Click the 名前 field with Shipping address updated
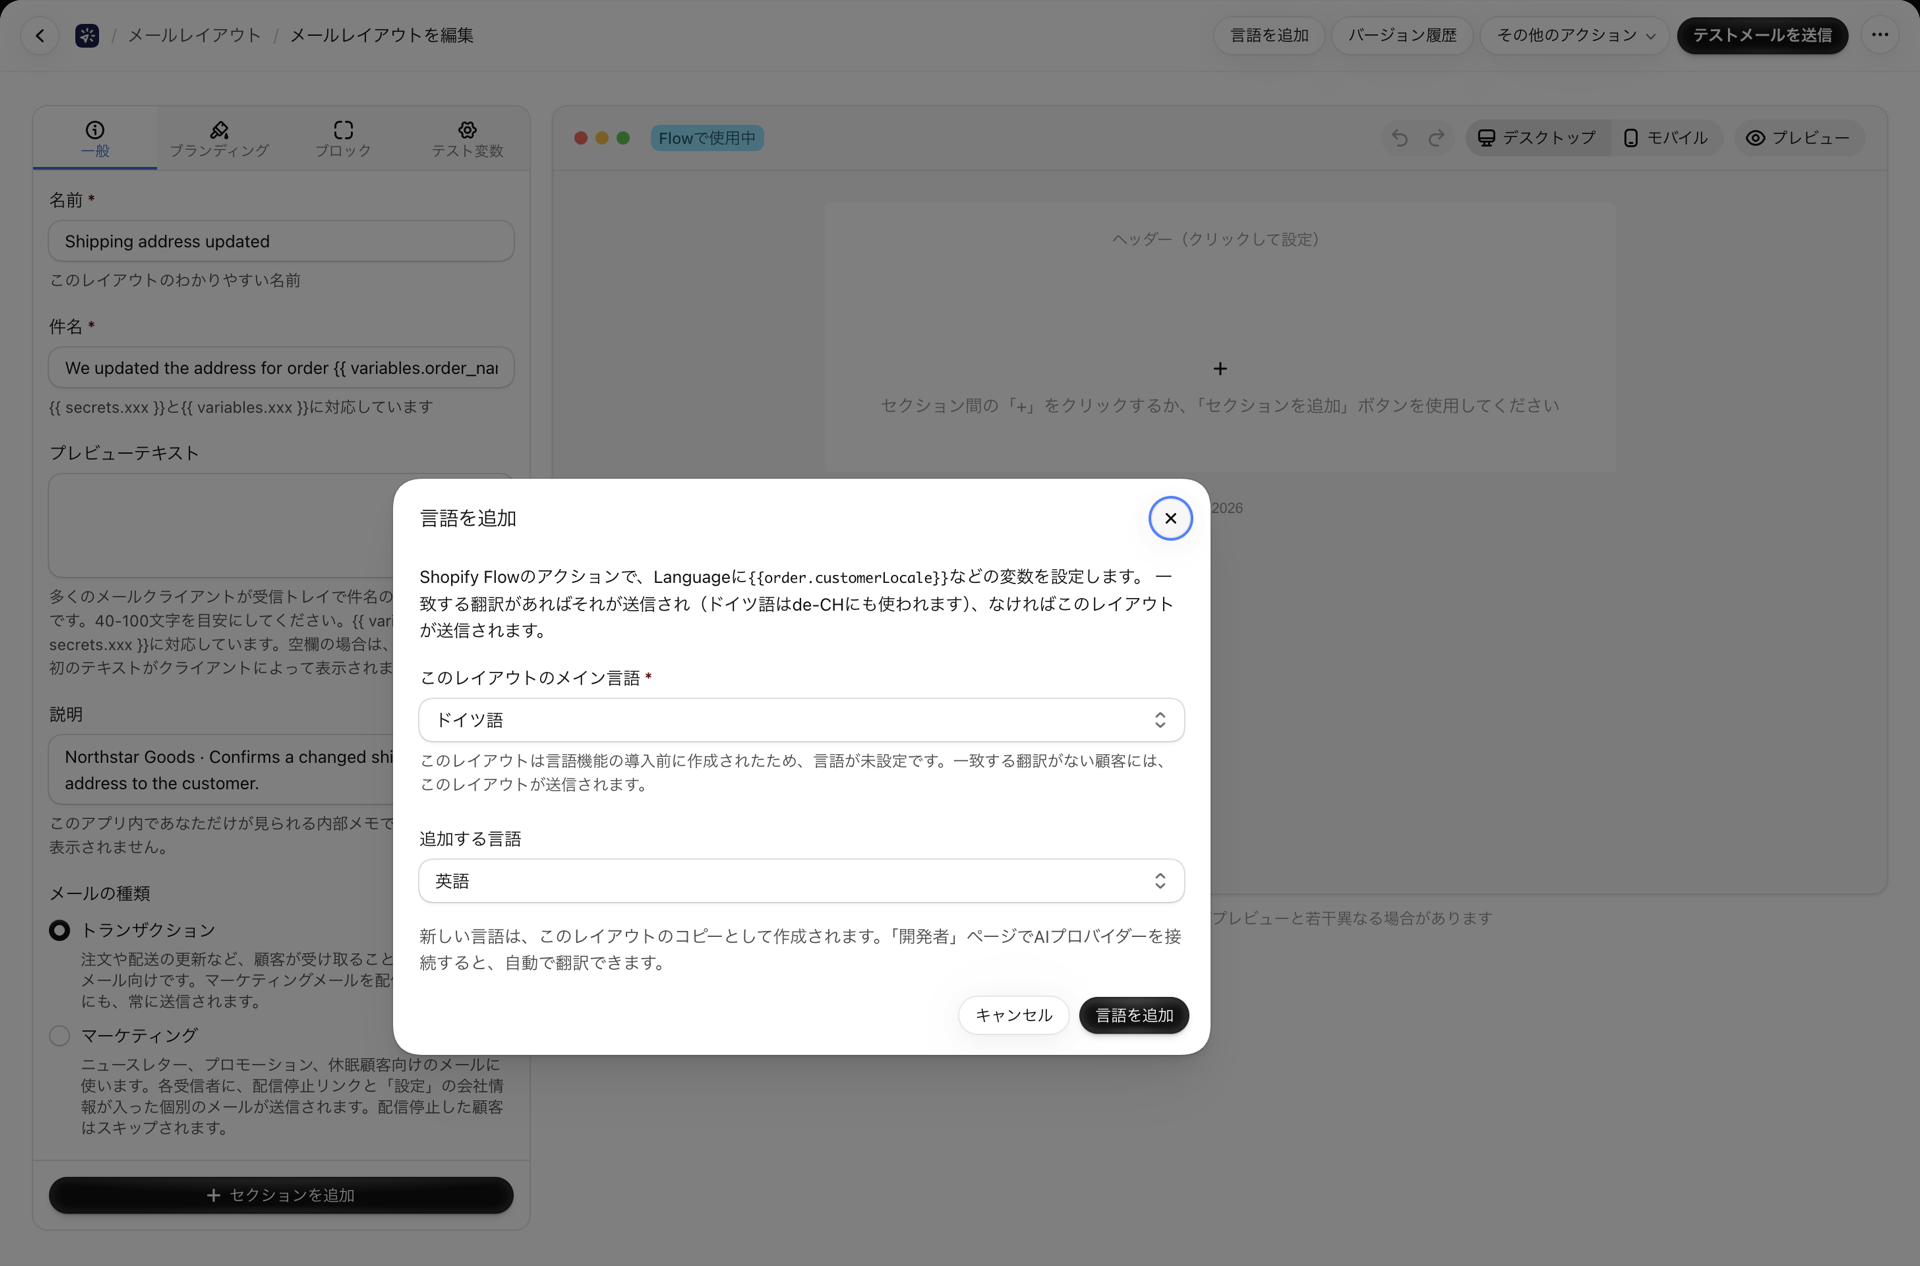Viewport: 1920px width, 1266px height. pos(281,241)
